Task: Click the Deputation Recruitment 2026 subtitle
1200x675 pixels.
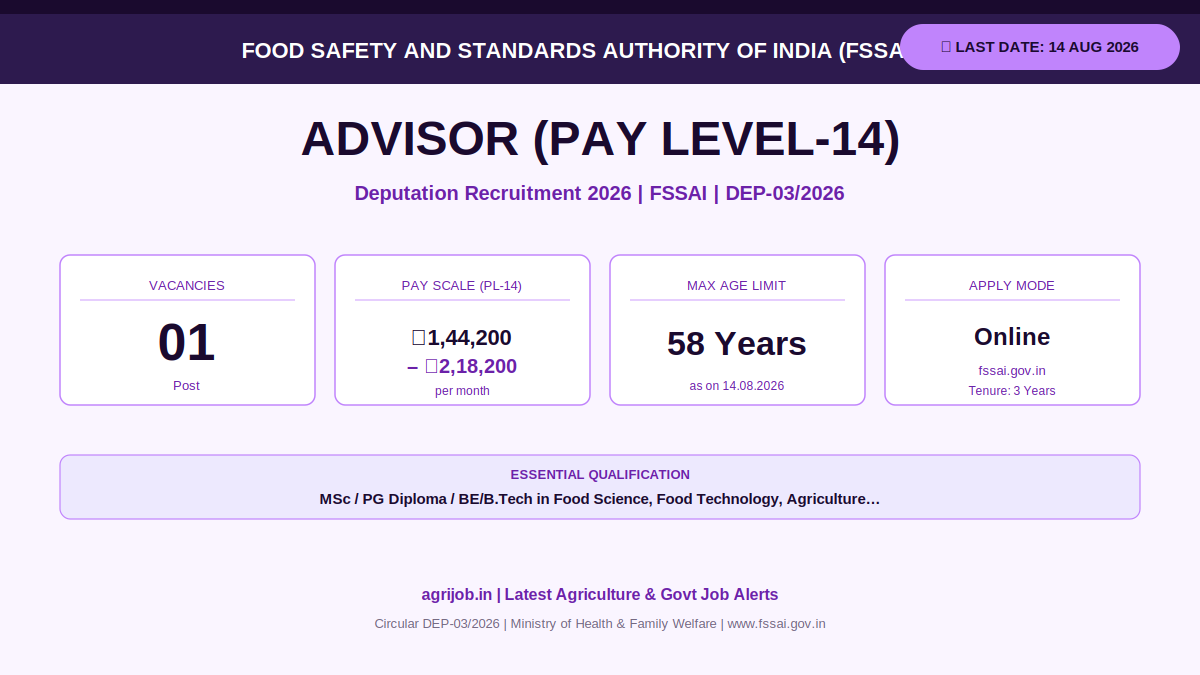Action: (x=600, y=193)
